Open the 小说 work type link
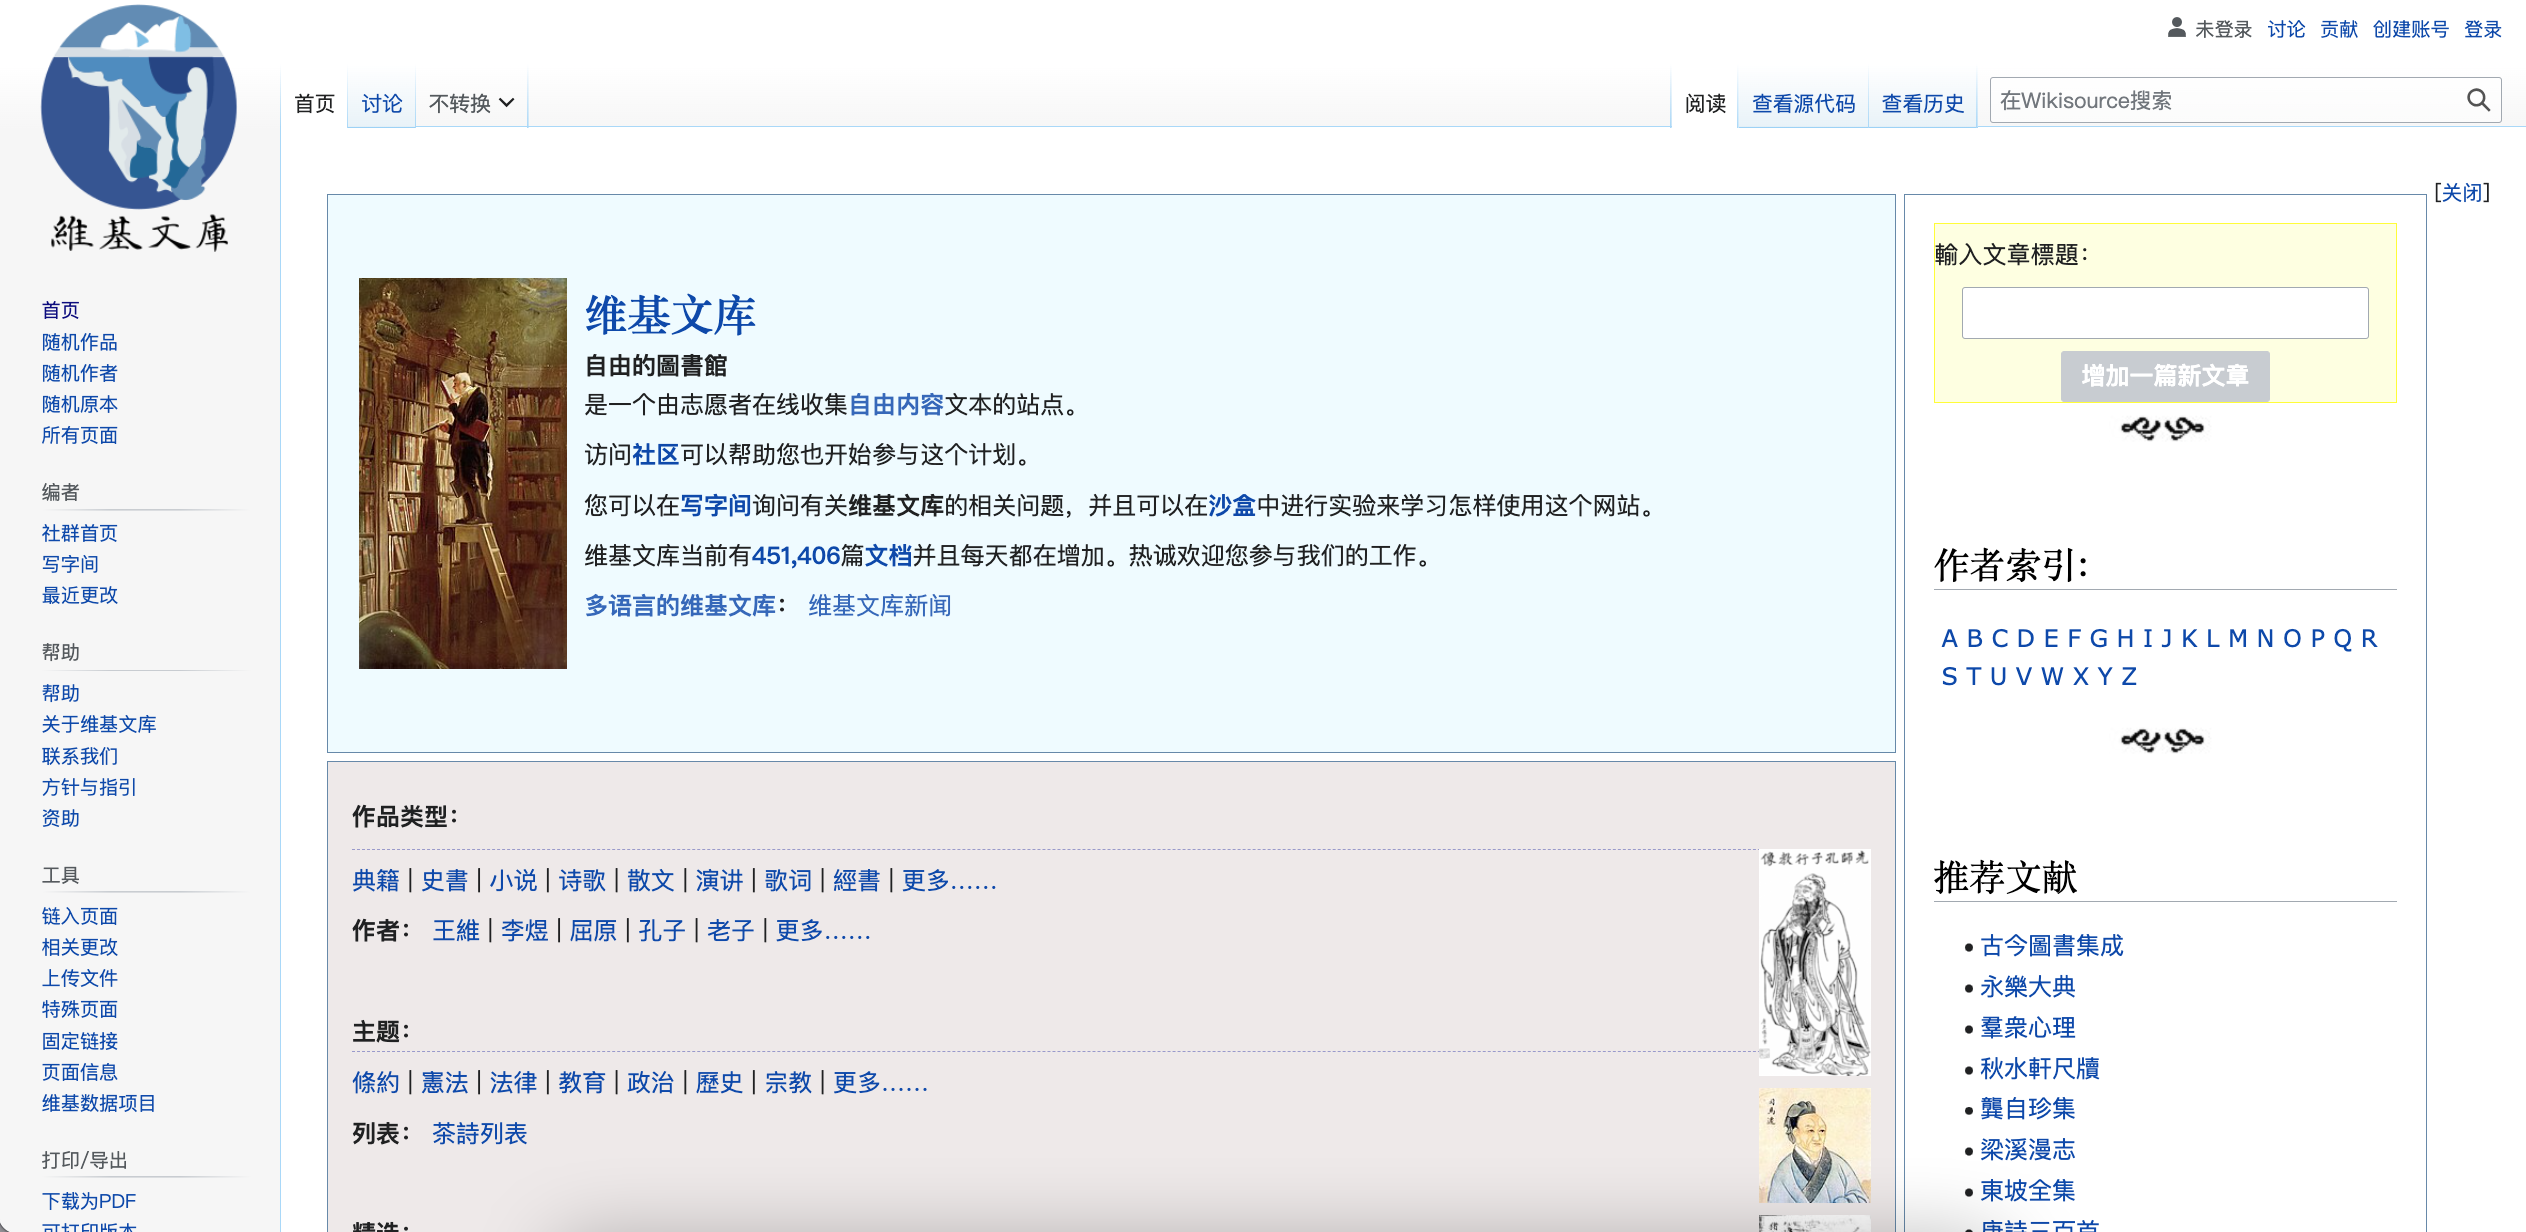Screen dimensions: 2526x1232 (513, 880)
